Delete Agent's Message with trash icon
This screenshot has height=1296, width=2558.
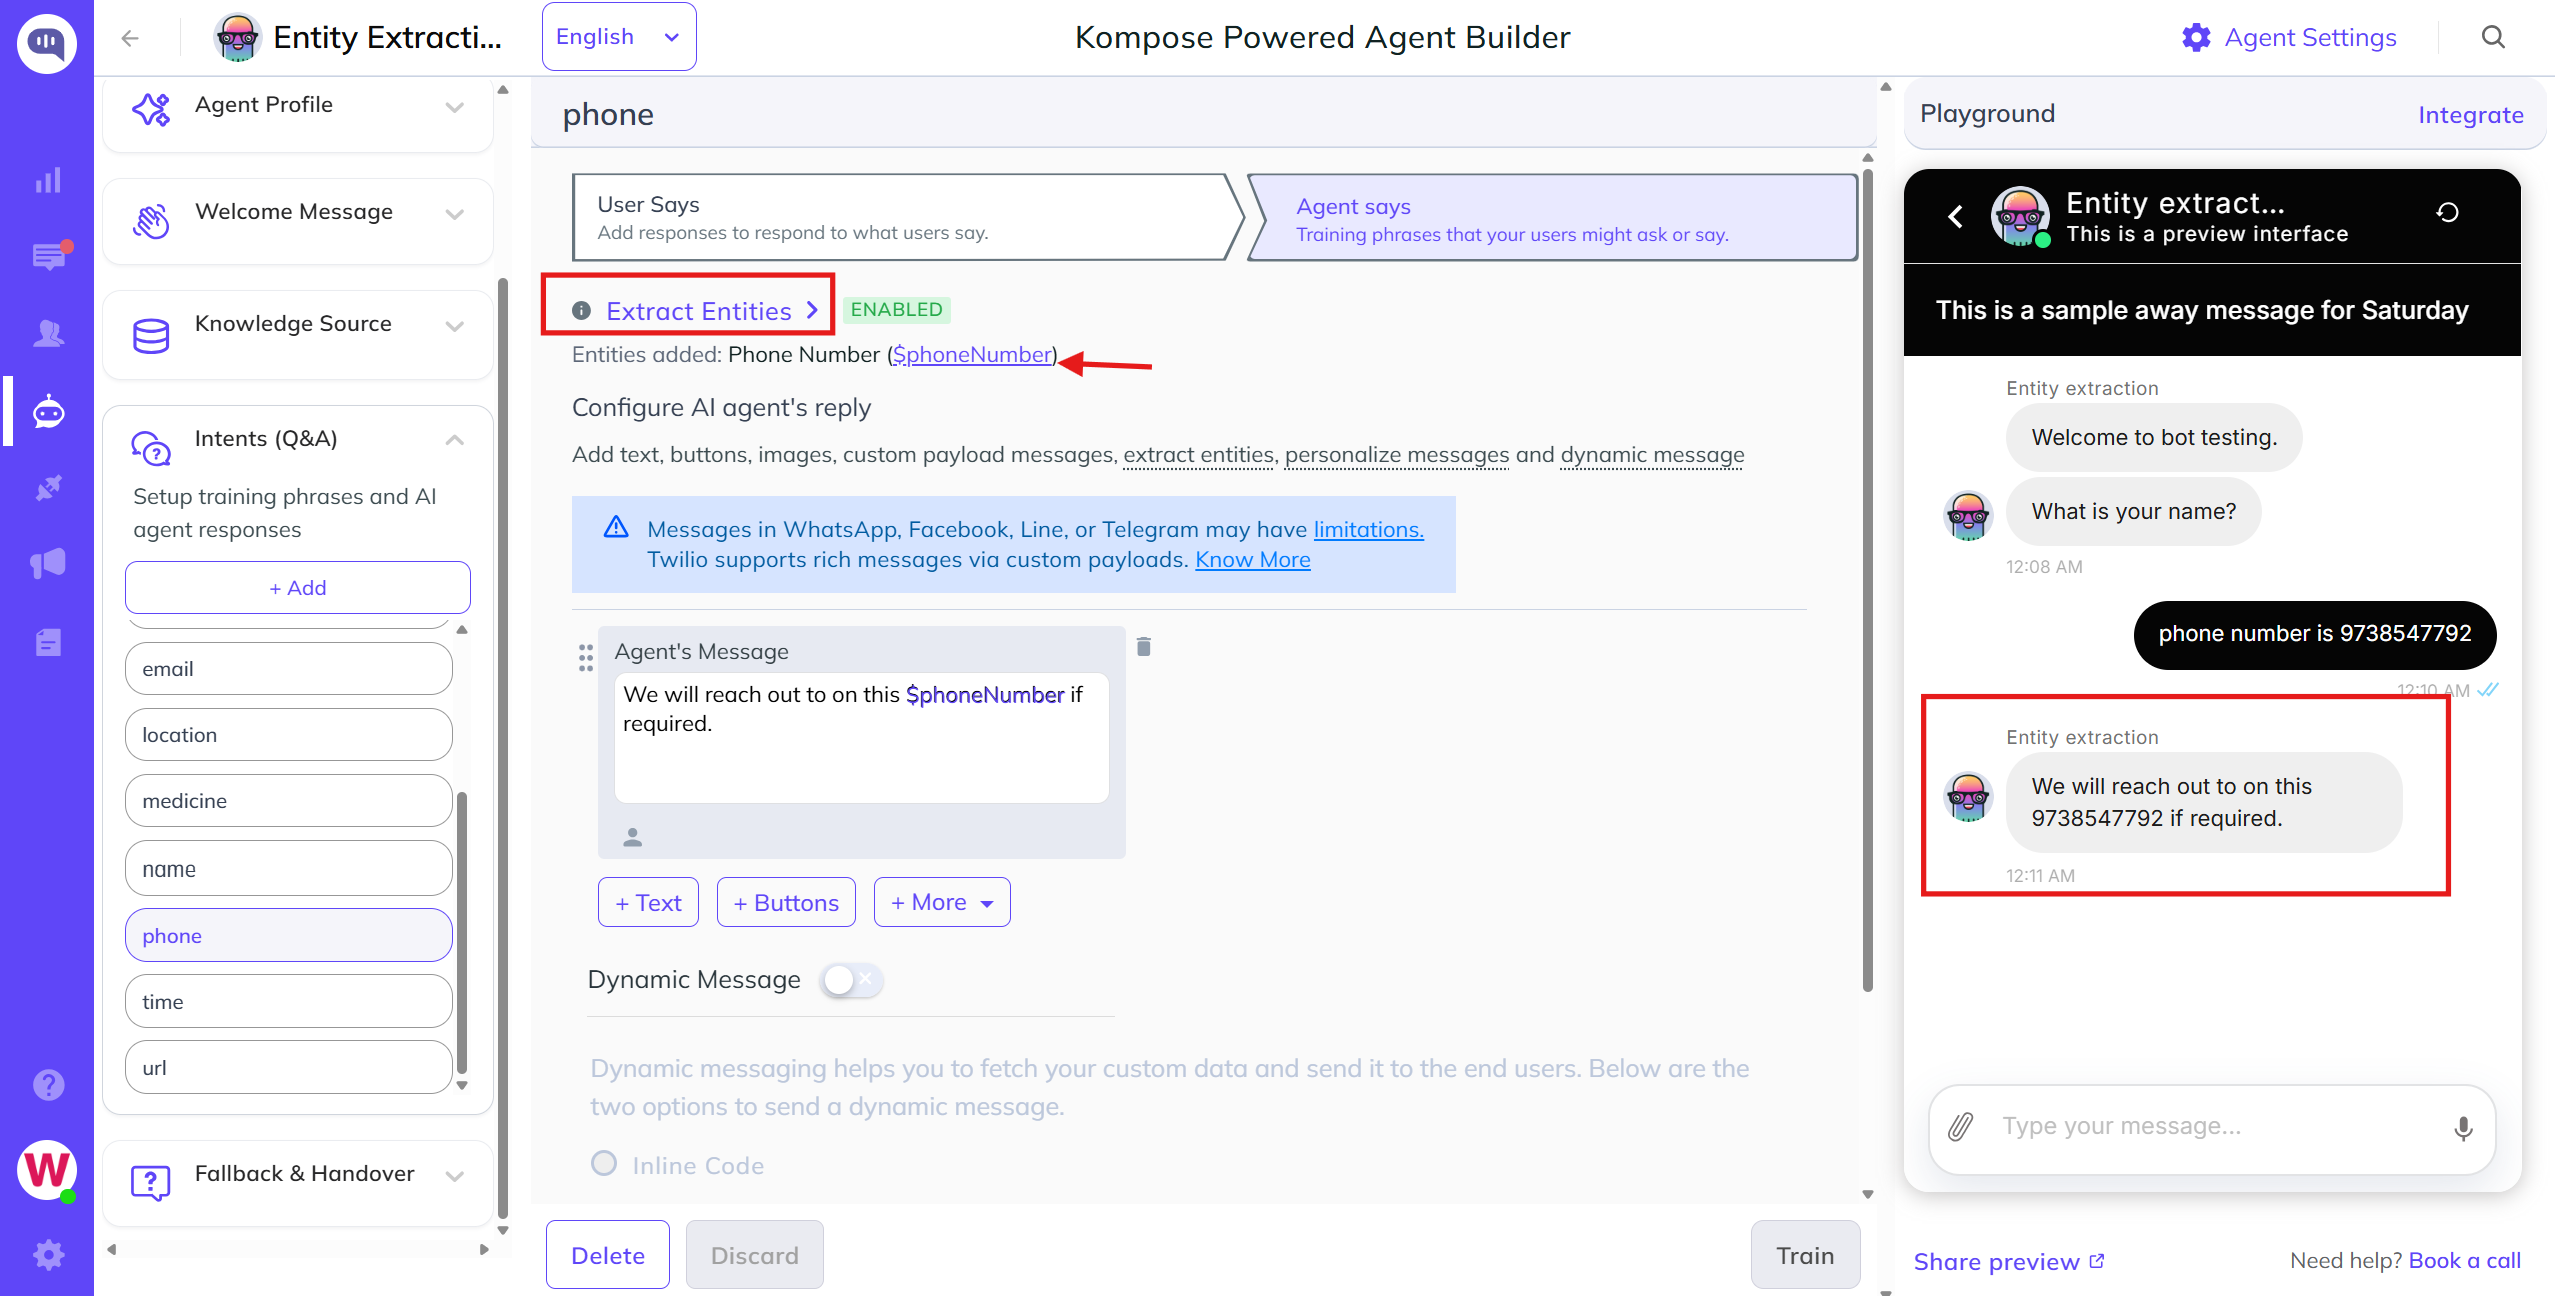[x=1144, y=647]
